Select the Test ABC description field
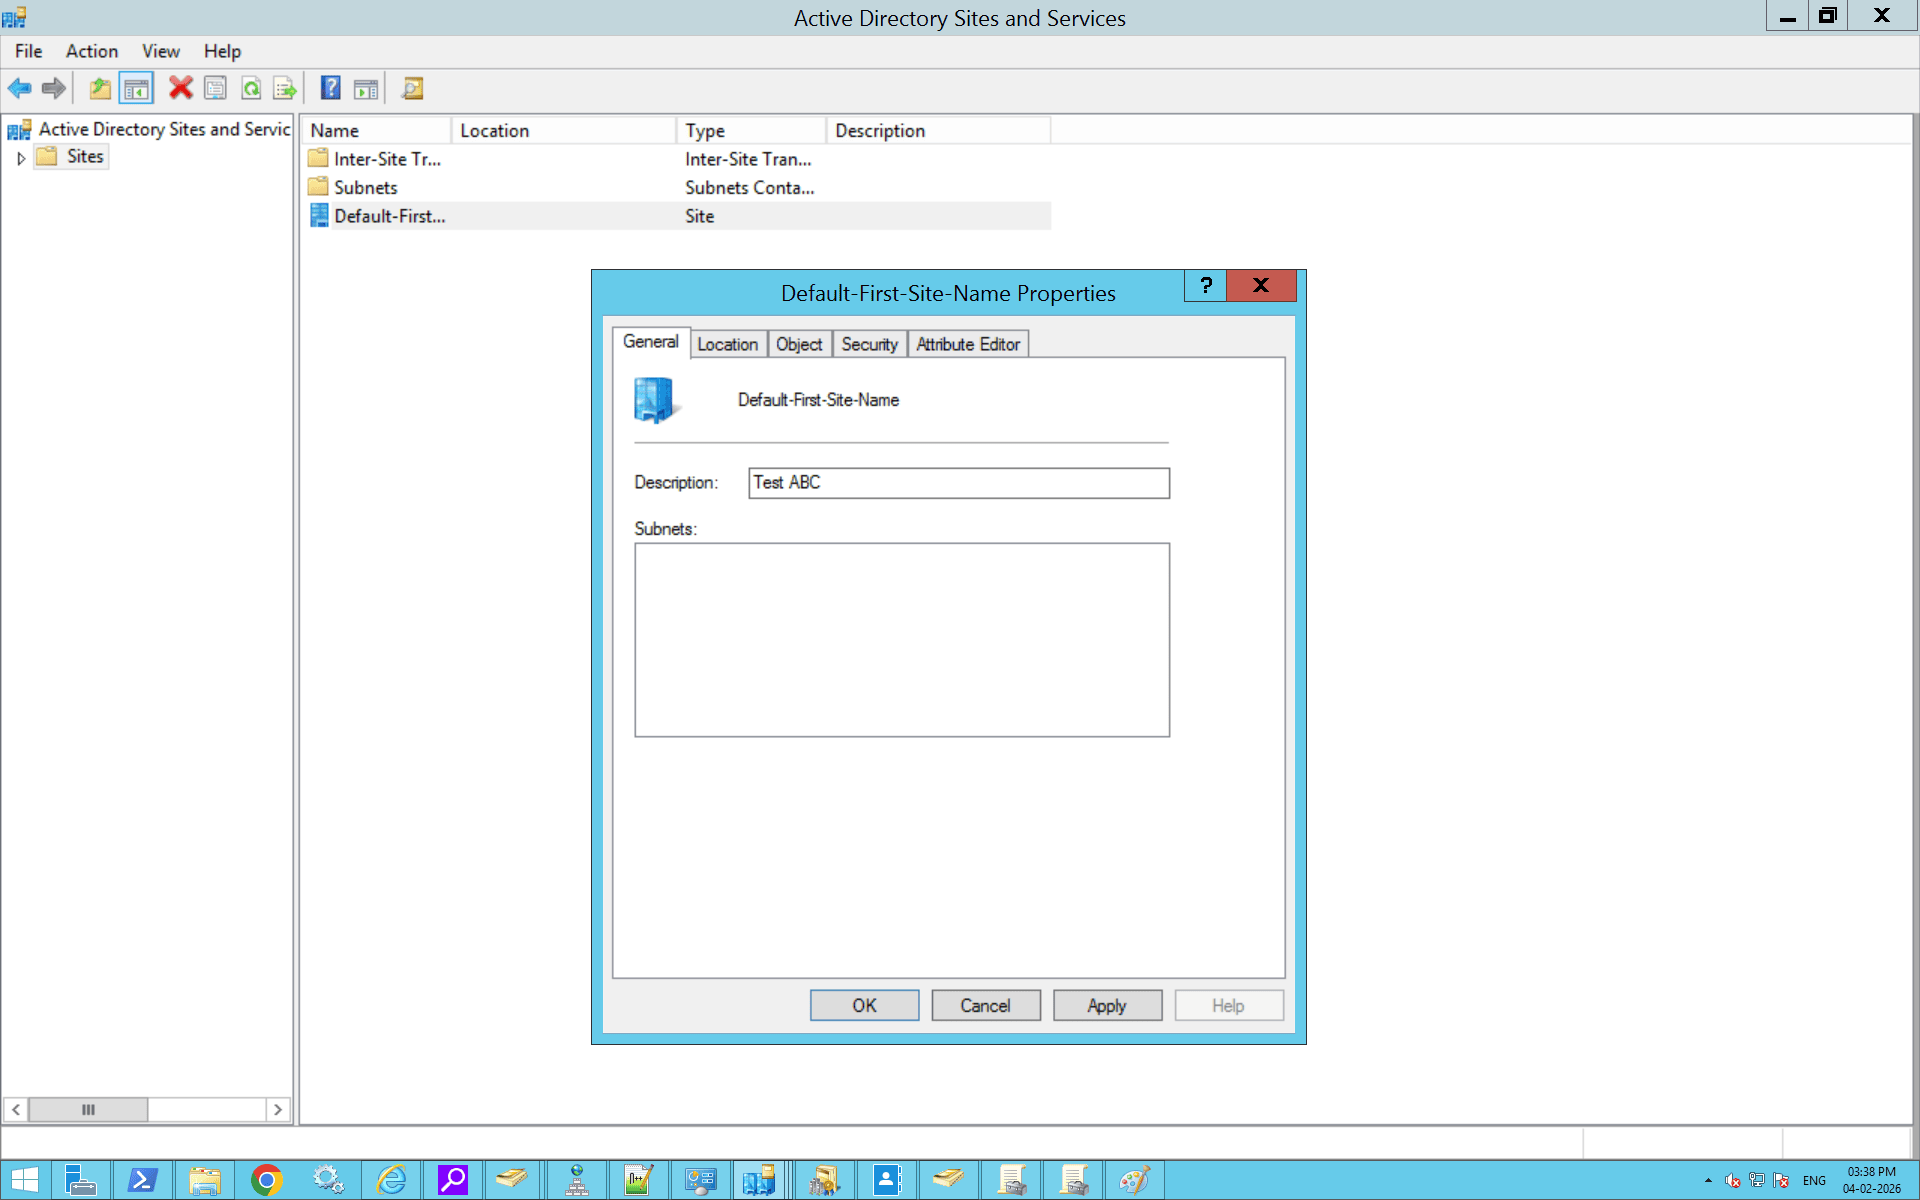 pos(958,483)
